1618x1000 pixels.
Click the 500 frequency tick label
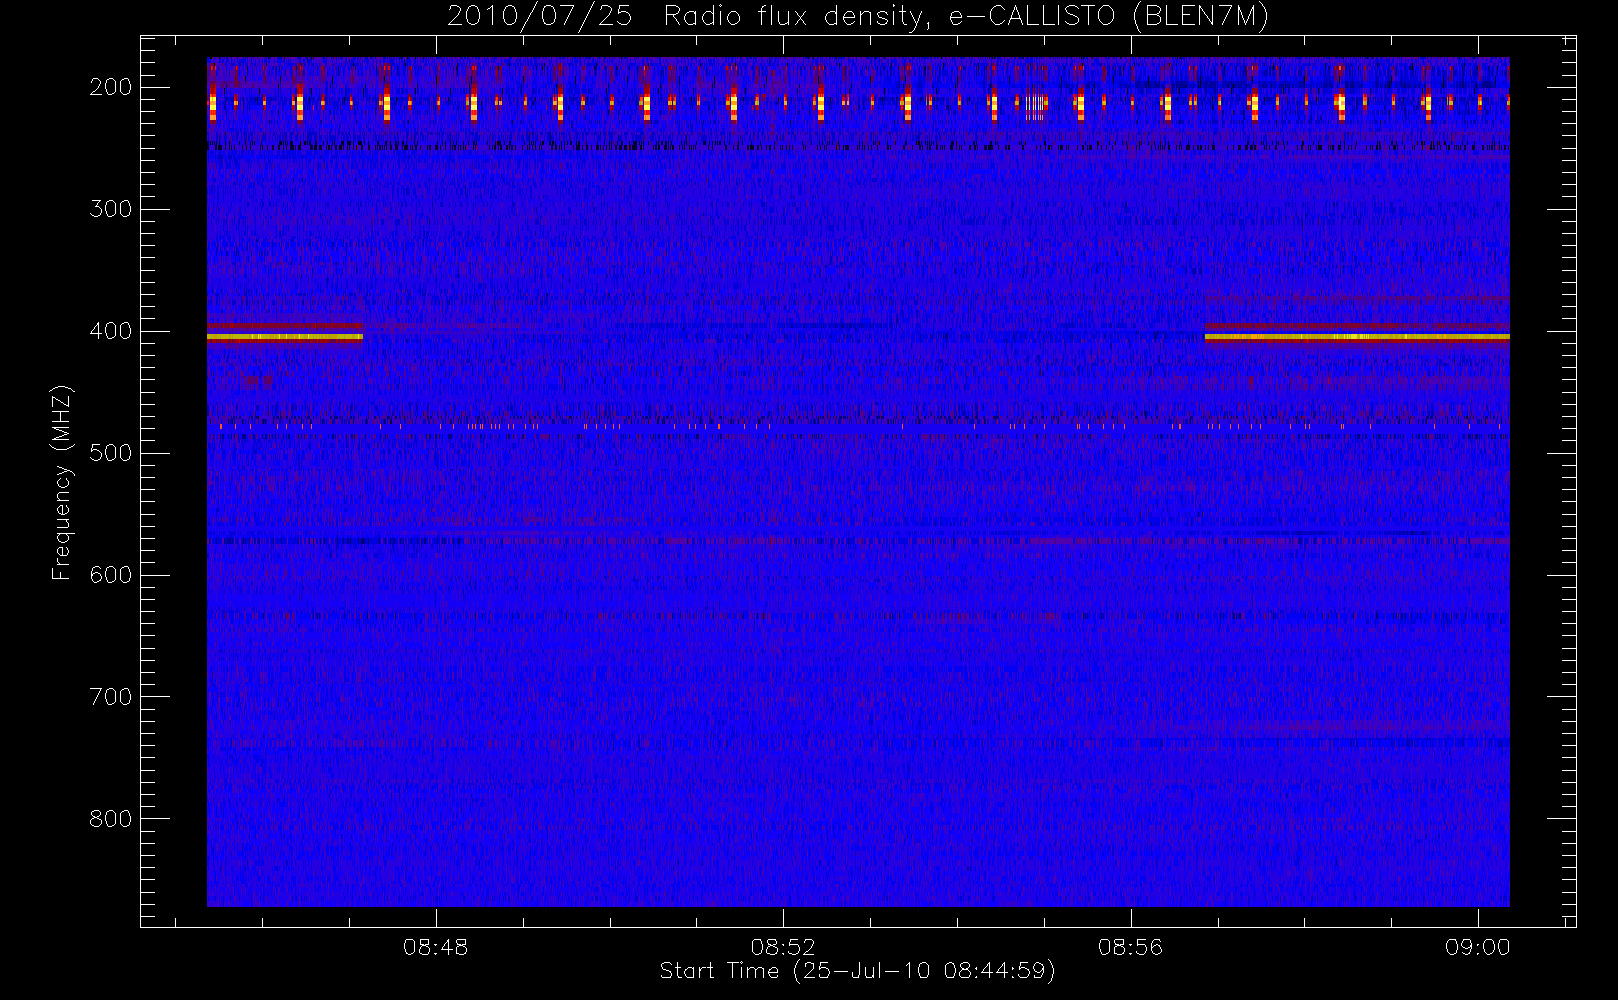(111, 453)
